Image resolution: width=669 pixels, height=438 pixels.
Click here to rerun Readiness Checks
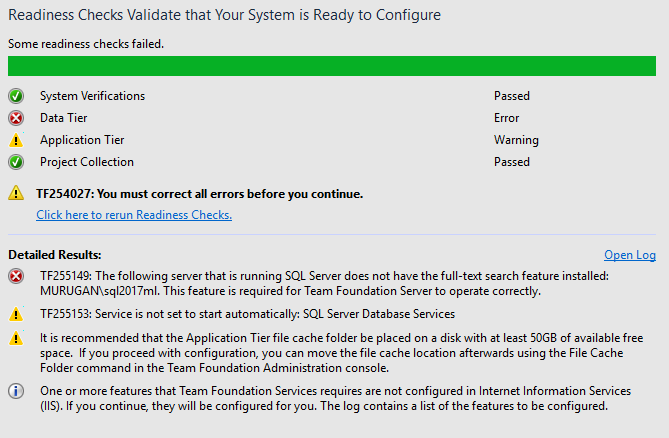click(134, 215)
